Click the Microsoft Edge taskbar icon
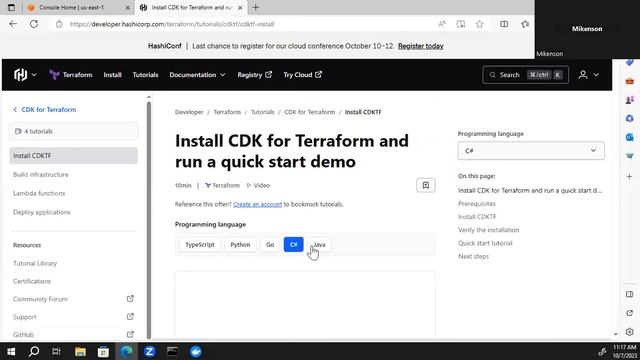640x360 pixels. [x=127, y=351]
